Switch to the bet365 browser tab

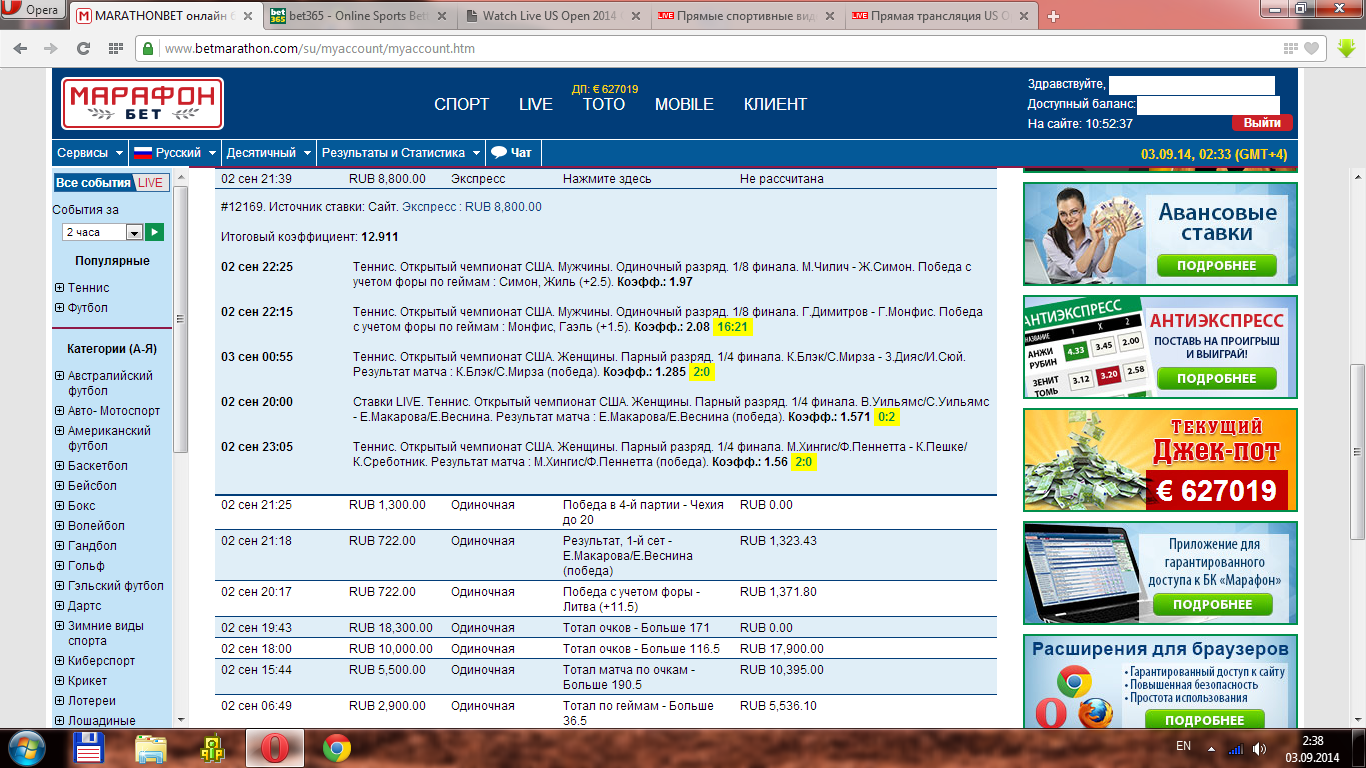(x=361, y=16)
